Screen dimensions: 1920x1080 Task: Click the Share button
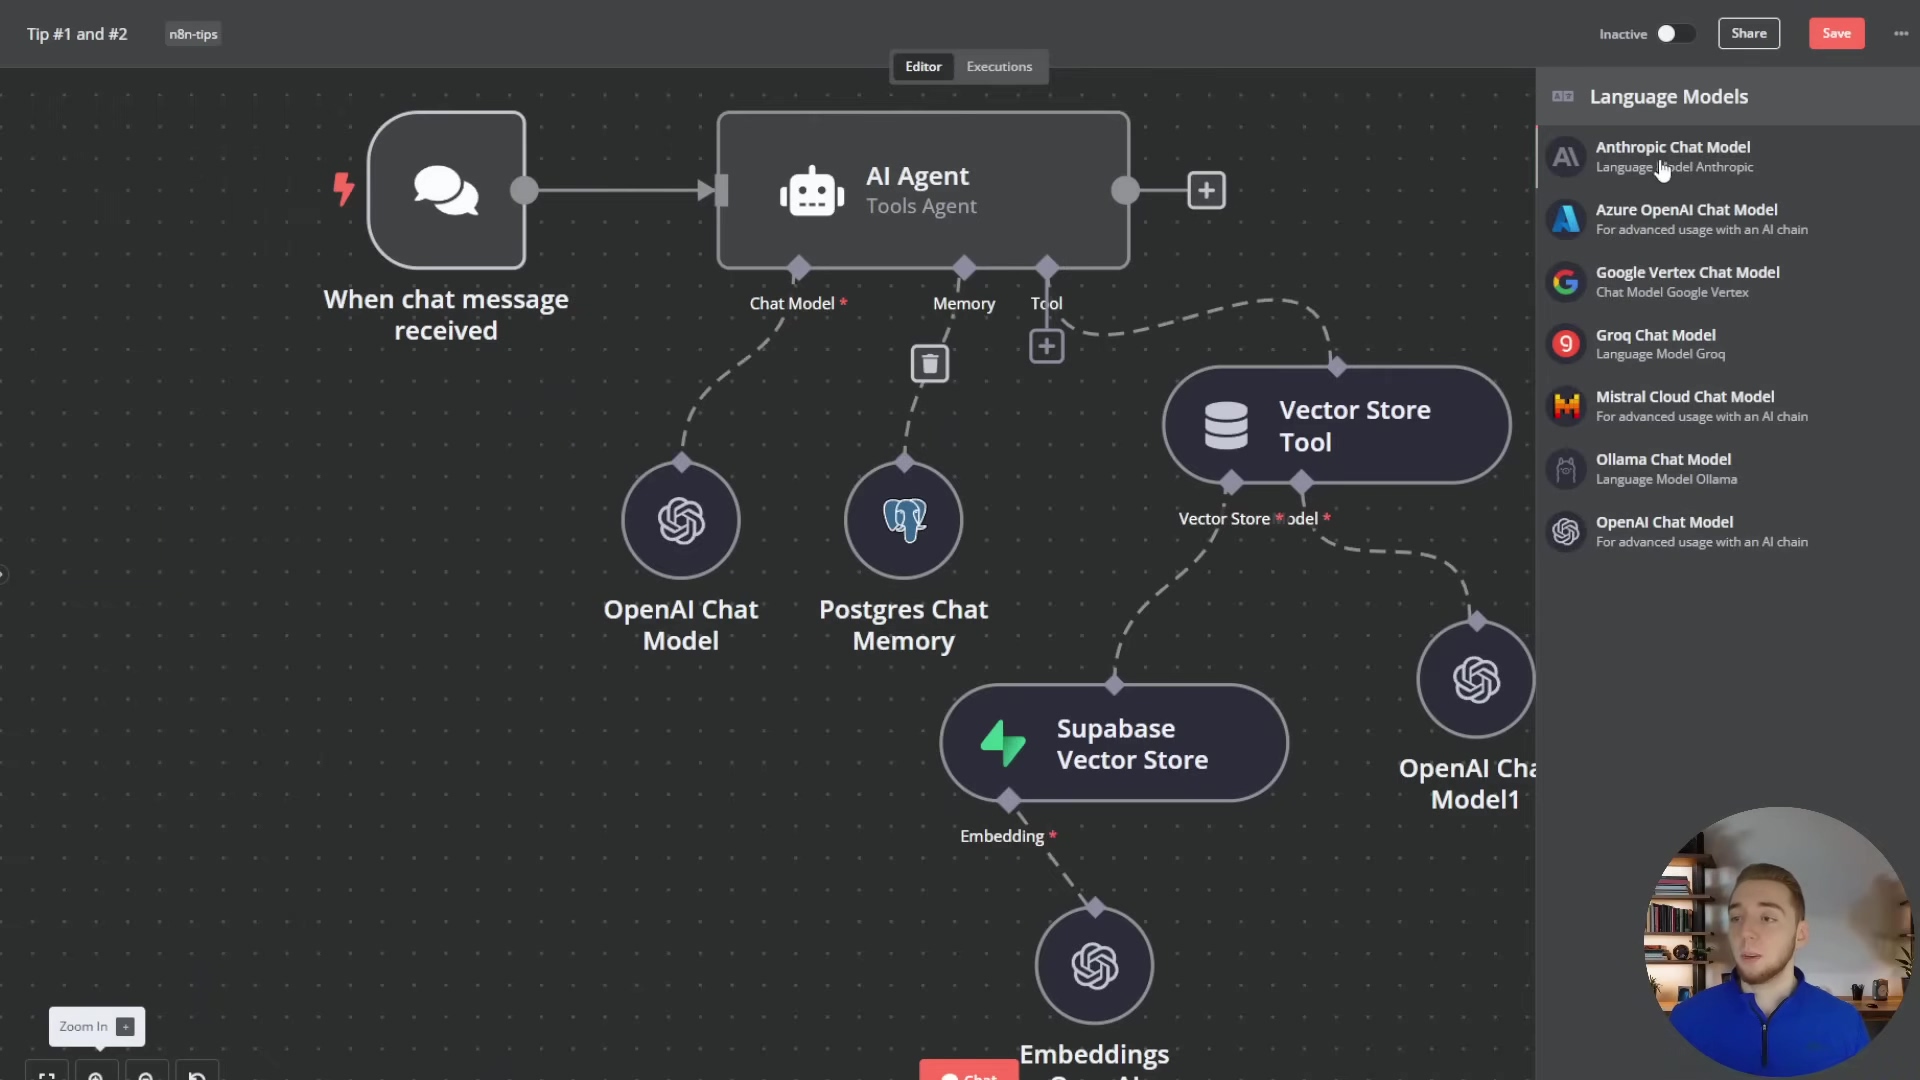tap(1748, 34)
